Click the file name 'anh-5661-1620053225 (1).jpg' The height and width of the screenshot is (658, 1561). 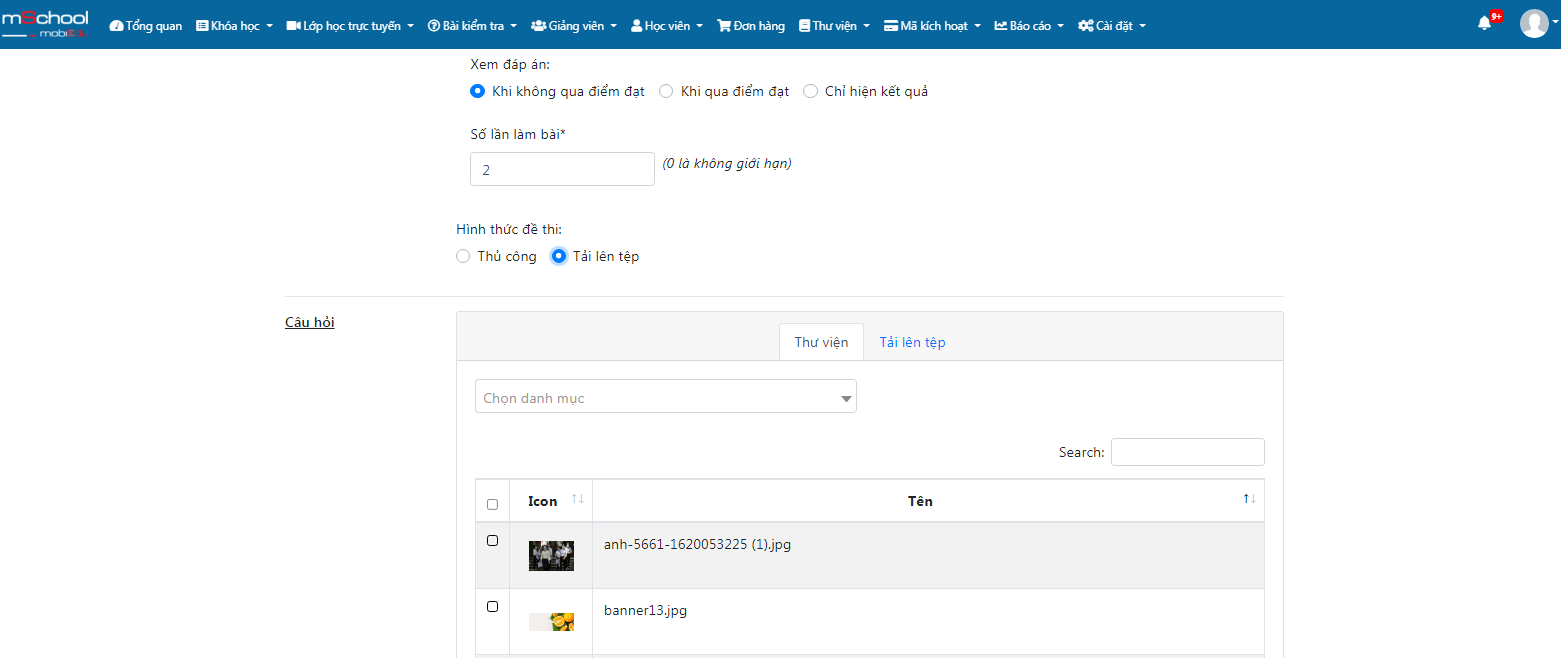[x=697, y=545]
